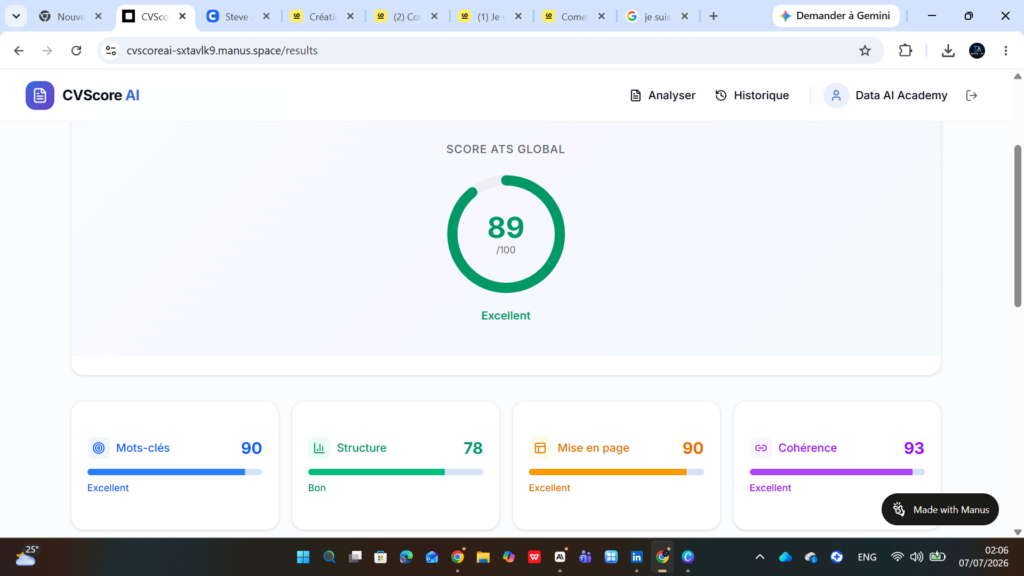Viewport: 1024px width, 576px height.
Task: Show hidden system tray icons
Action: click(760, 557)
